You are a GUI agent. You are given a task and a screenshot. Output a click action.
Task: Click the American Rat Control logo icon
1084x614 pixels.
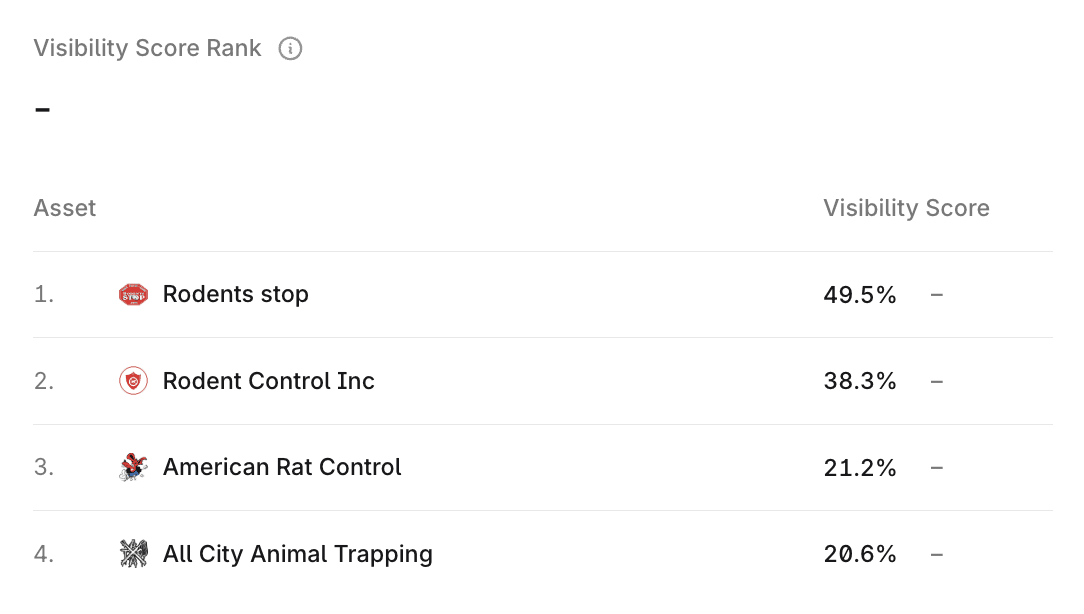click(133, 467)
